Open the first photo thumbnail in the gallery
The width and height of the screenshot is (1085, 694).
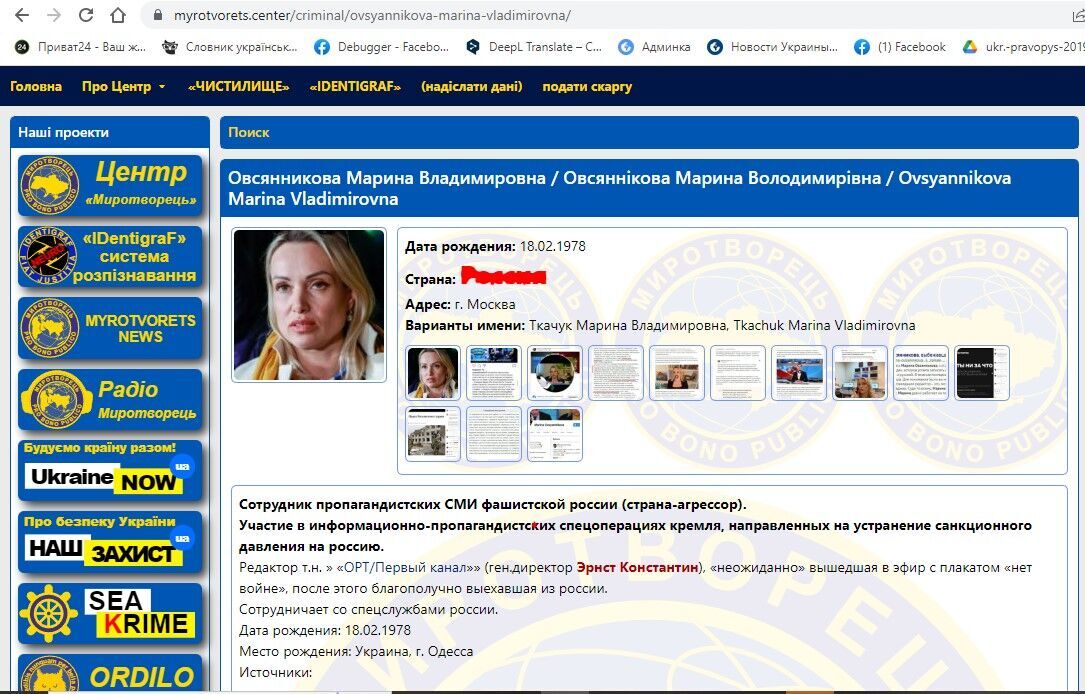[x=432, y=372]
